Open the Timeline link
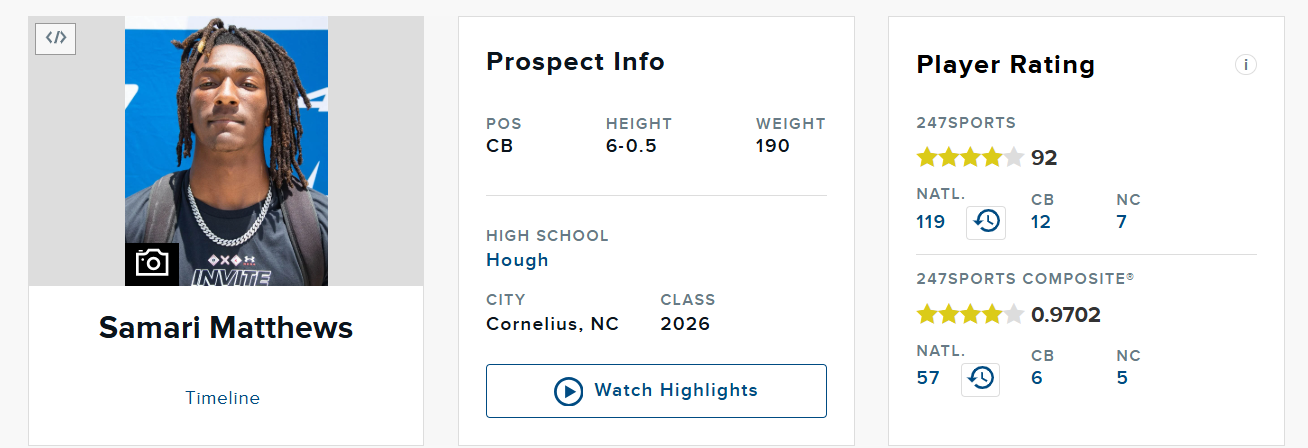Image resolution: width=1308 pixels, height=448 pixels. tap(222, 398)
